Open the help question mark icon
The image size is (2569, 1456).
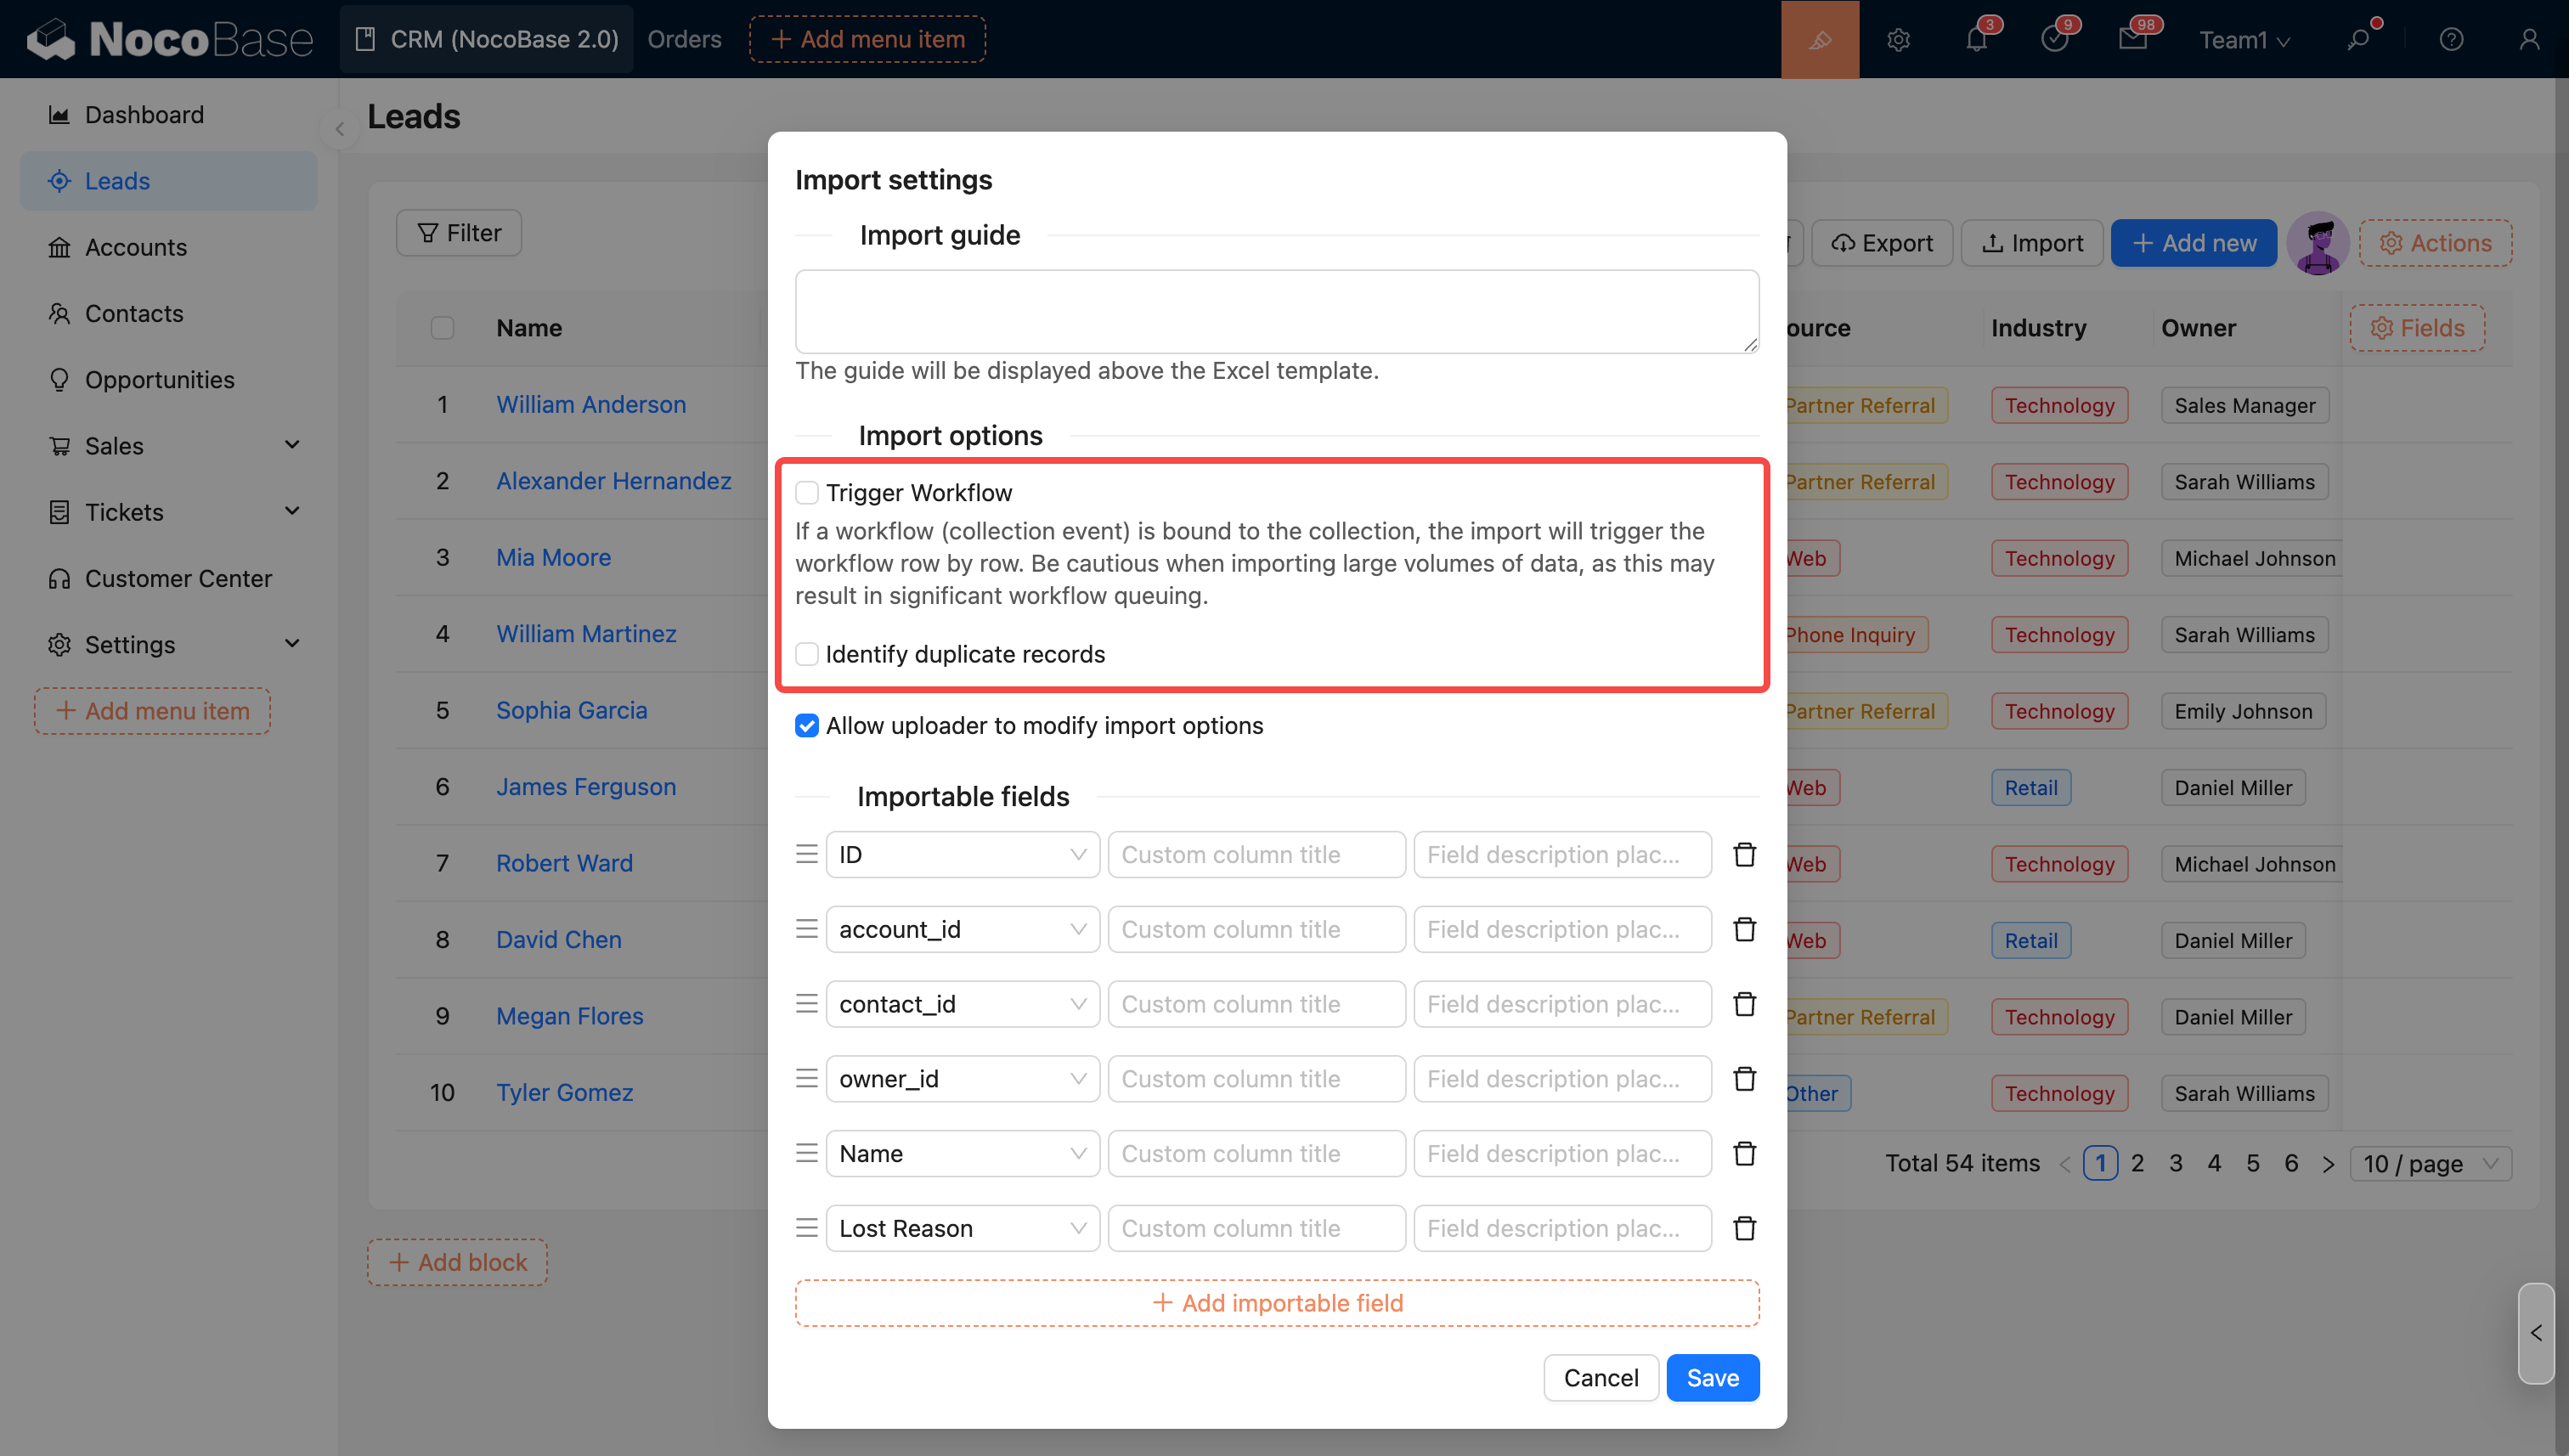[2451, 39]
